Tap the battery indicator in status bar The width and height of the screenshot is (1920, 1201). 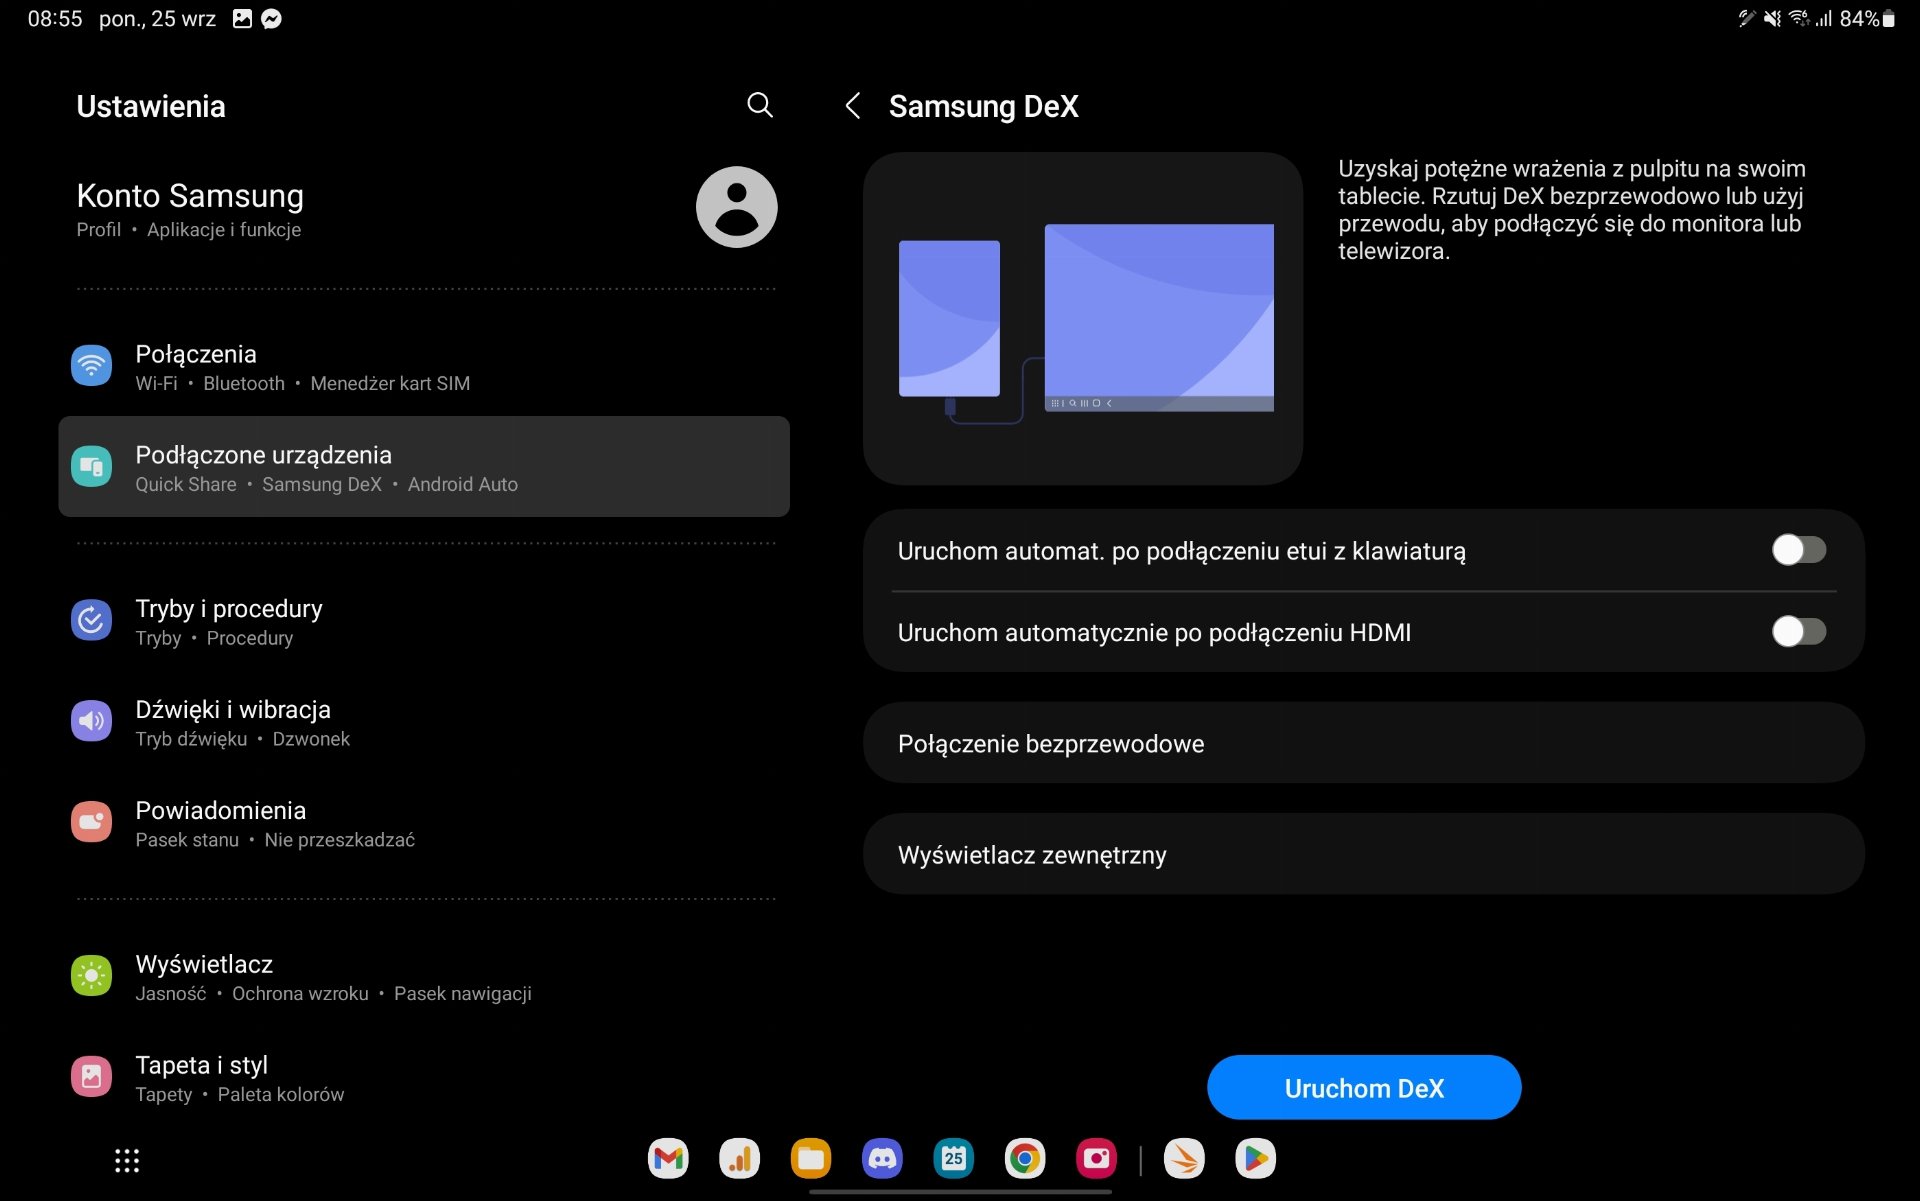(1867, 19)
